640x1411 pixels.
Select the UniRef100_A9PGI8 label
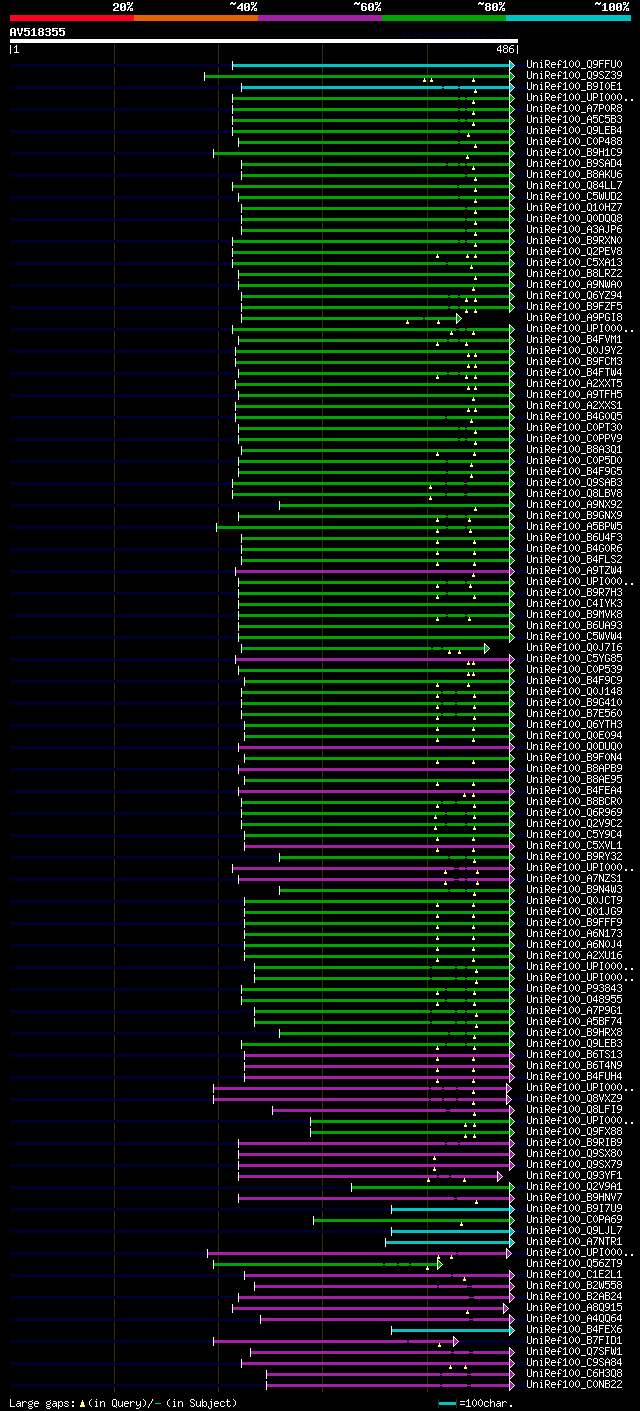coord(574,318)
